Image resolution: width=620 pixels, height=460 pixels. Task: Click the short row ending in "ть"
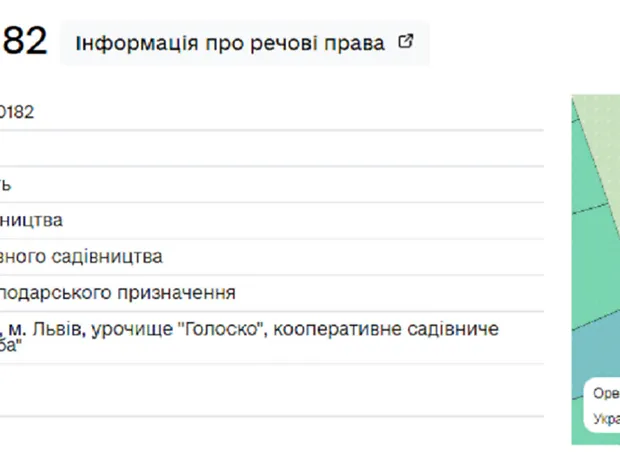pos(6,185)
